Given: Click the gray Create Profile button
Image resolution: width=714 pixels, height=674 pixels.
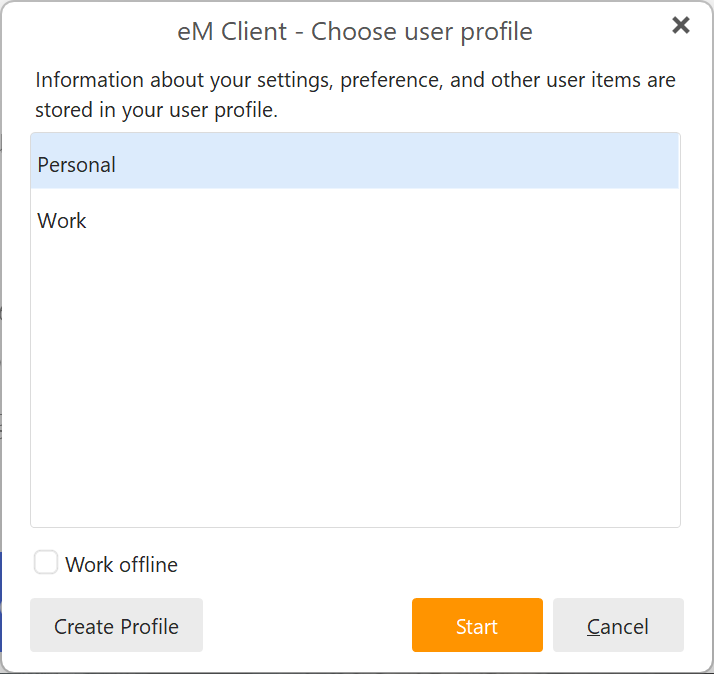Looking at the screenshot, I should (117, 625).
